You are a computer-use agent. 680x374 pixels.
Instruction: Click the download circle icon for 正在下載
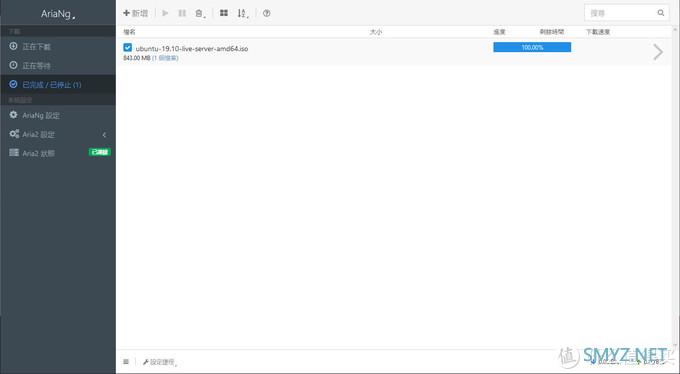click(13, 46)
